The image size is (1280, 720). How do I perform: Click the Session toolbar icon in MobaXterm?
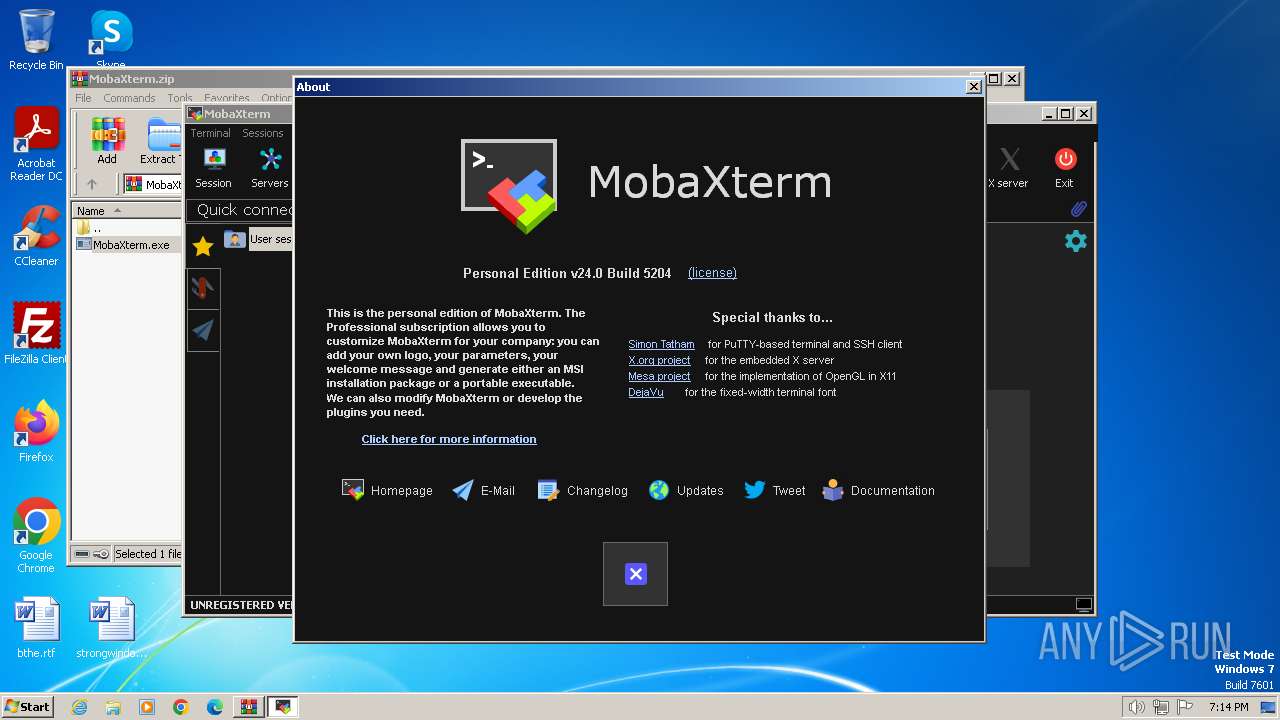pyautogui.click(x=213, y=168)
